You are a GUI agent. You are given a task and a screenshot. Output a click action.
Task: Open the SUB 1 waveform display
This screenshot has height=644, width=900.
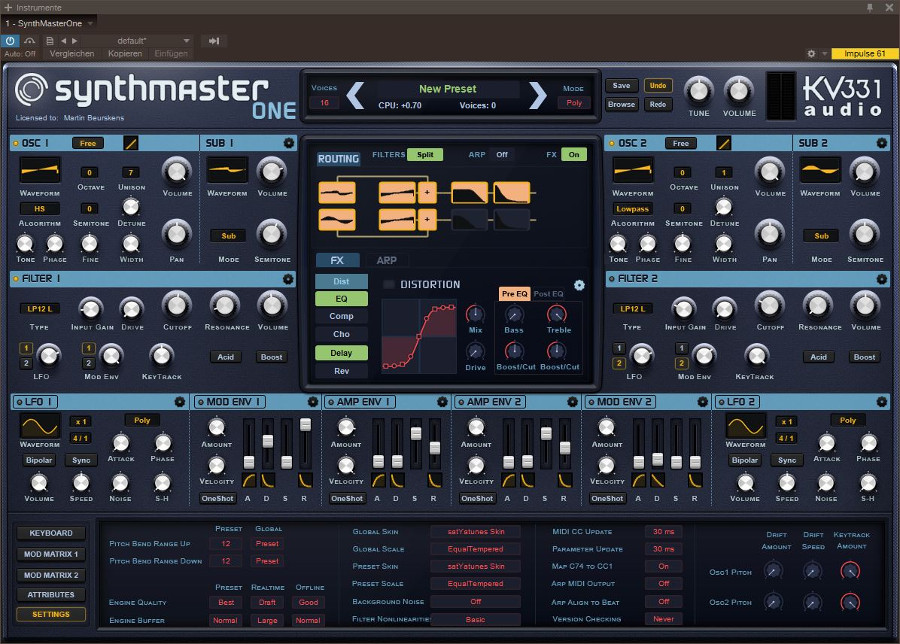click(227, 170)
